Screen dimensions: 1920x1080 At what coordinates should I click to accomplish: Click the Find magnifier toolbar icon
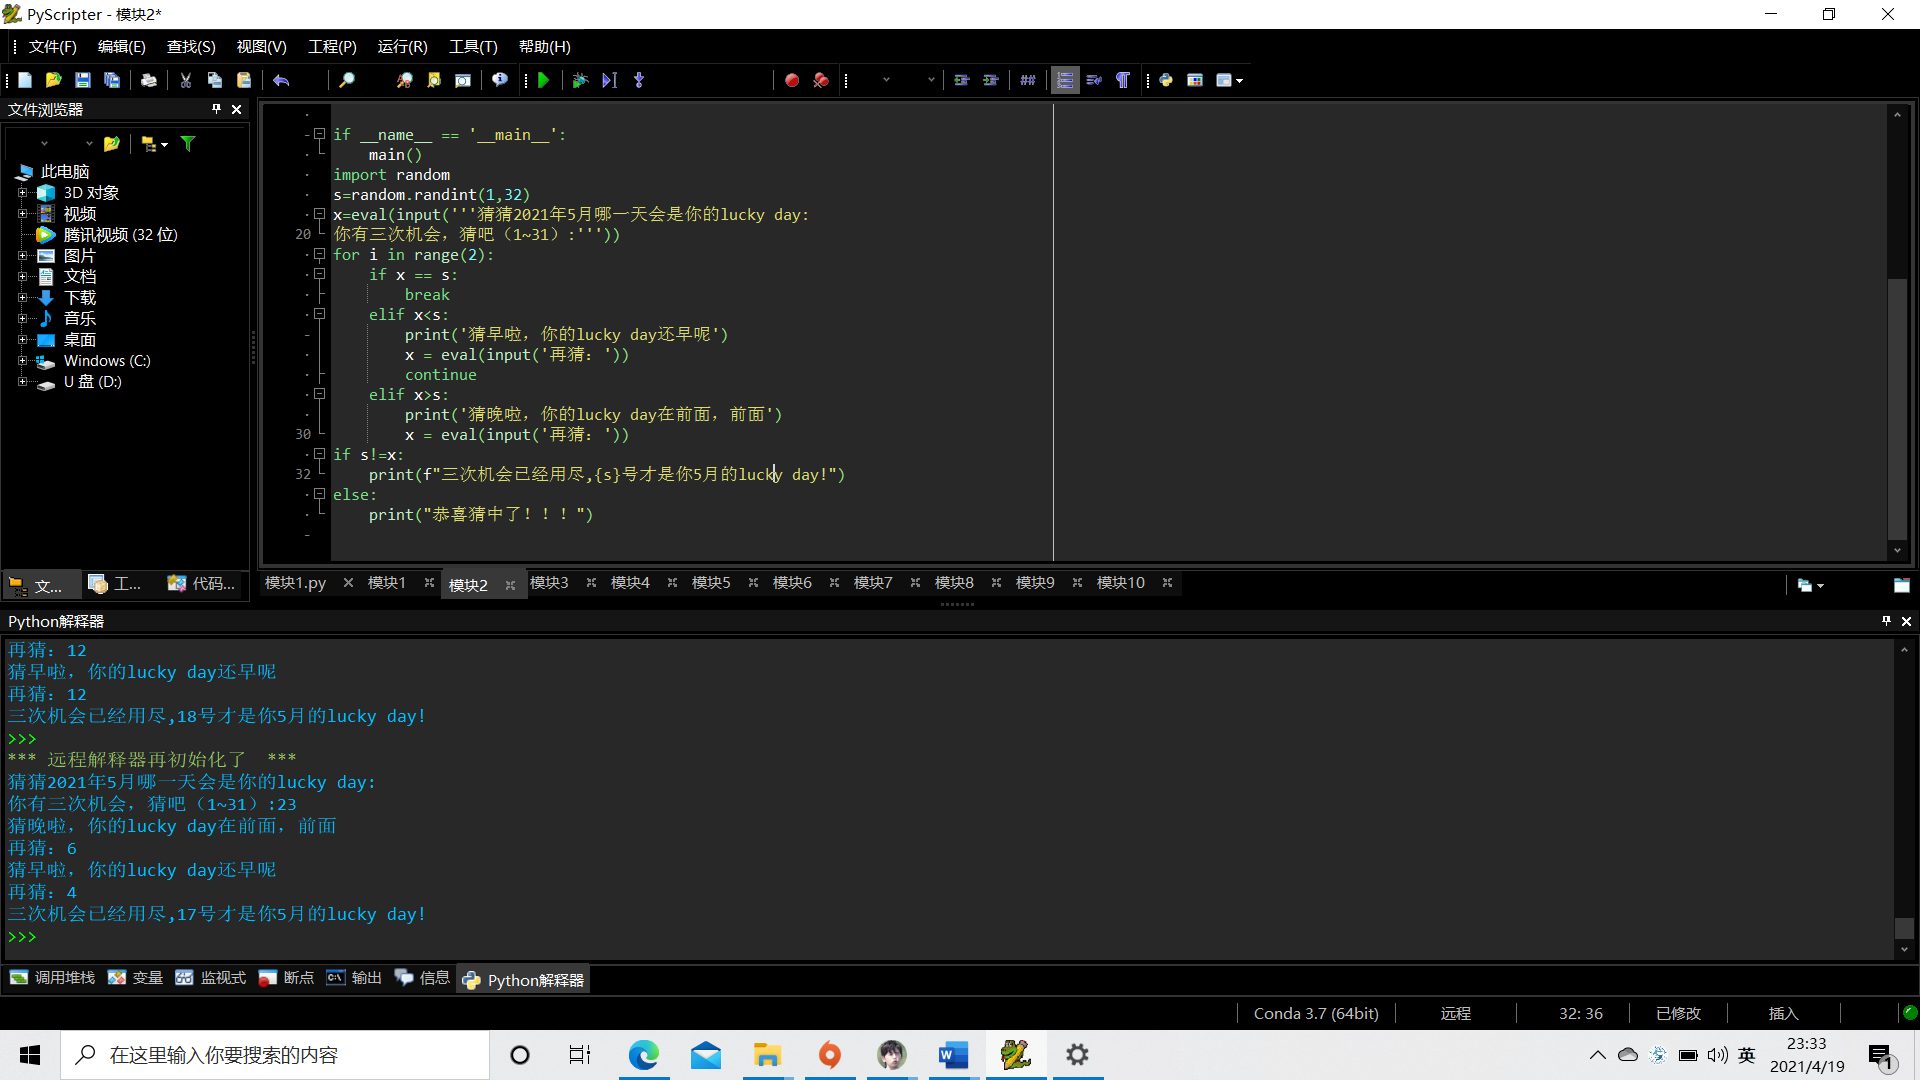(x=347, y=80)
